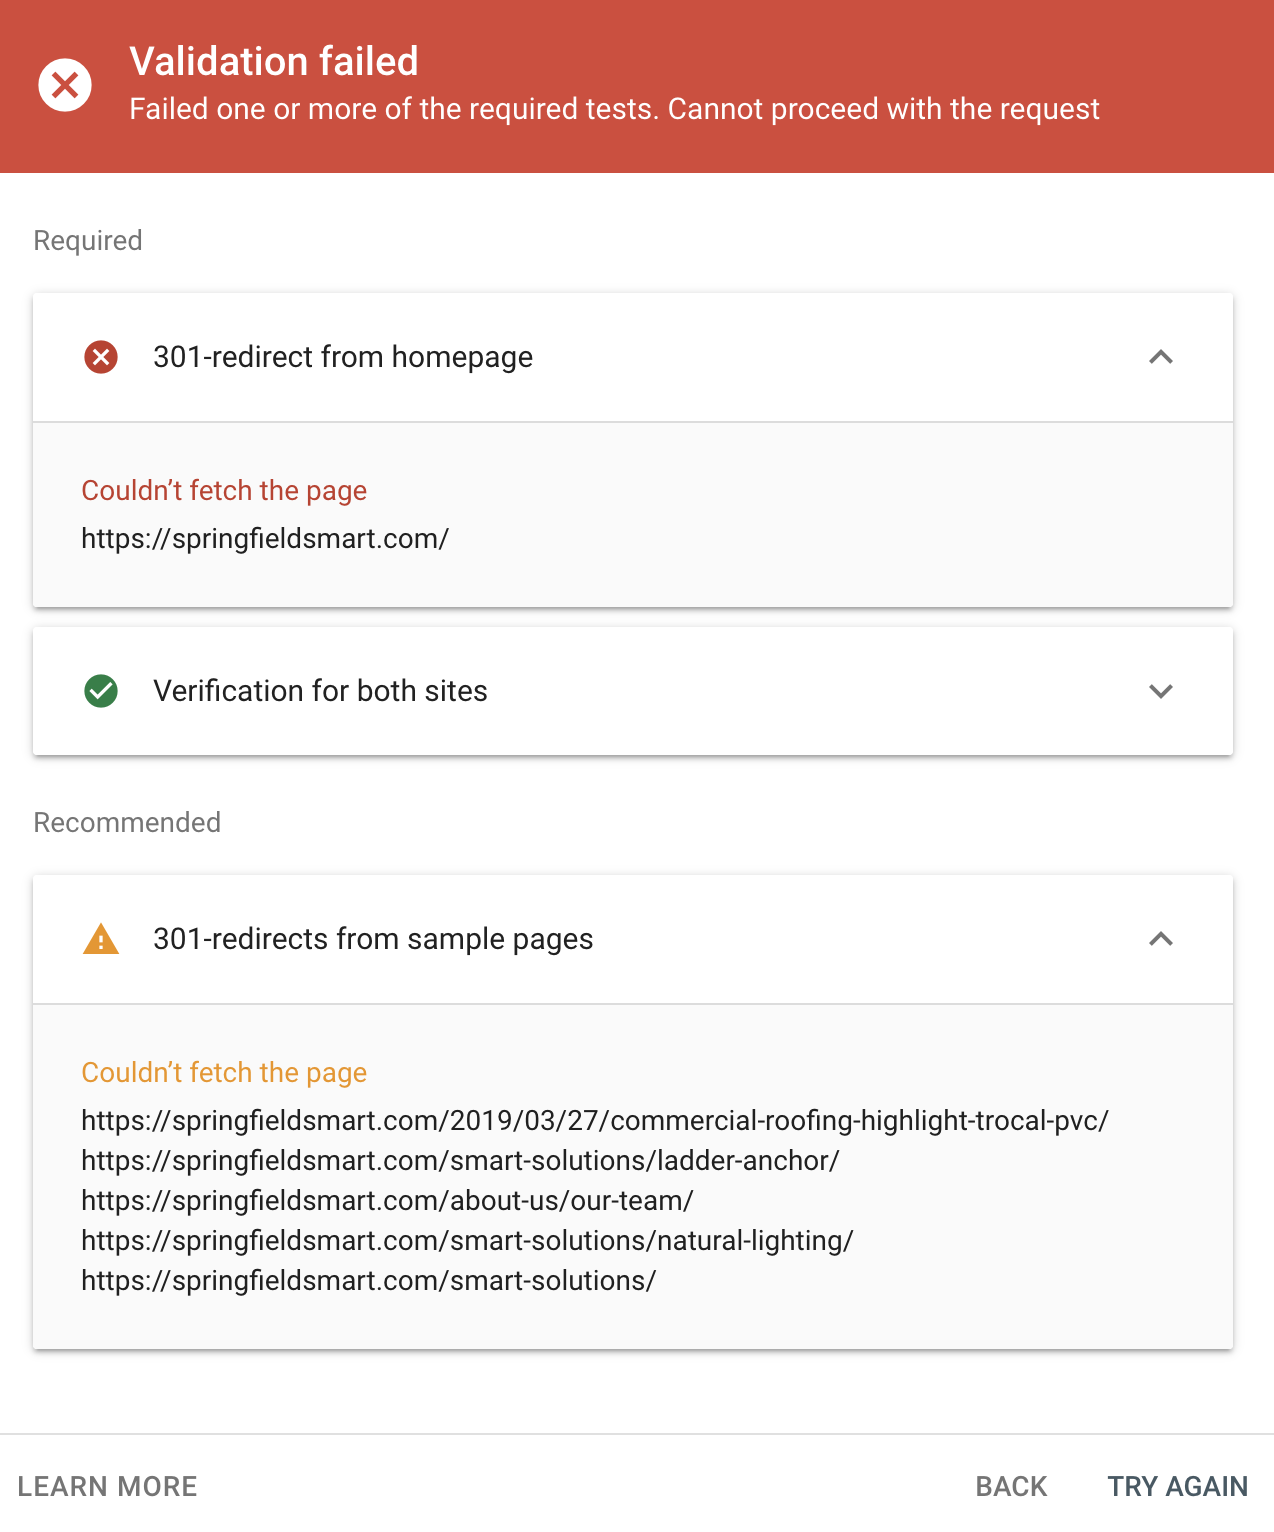Click the 301-redirects from sample pages title
This screenshot has width=1274, height=1532.
373,939
